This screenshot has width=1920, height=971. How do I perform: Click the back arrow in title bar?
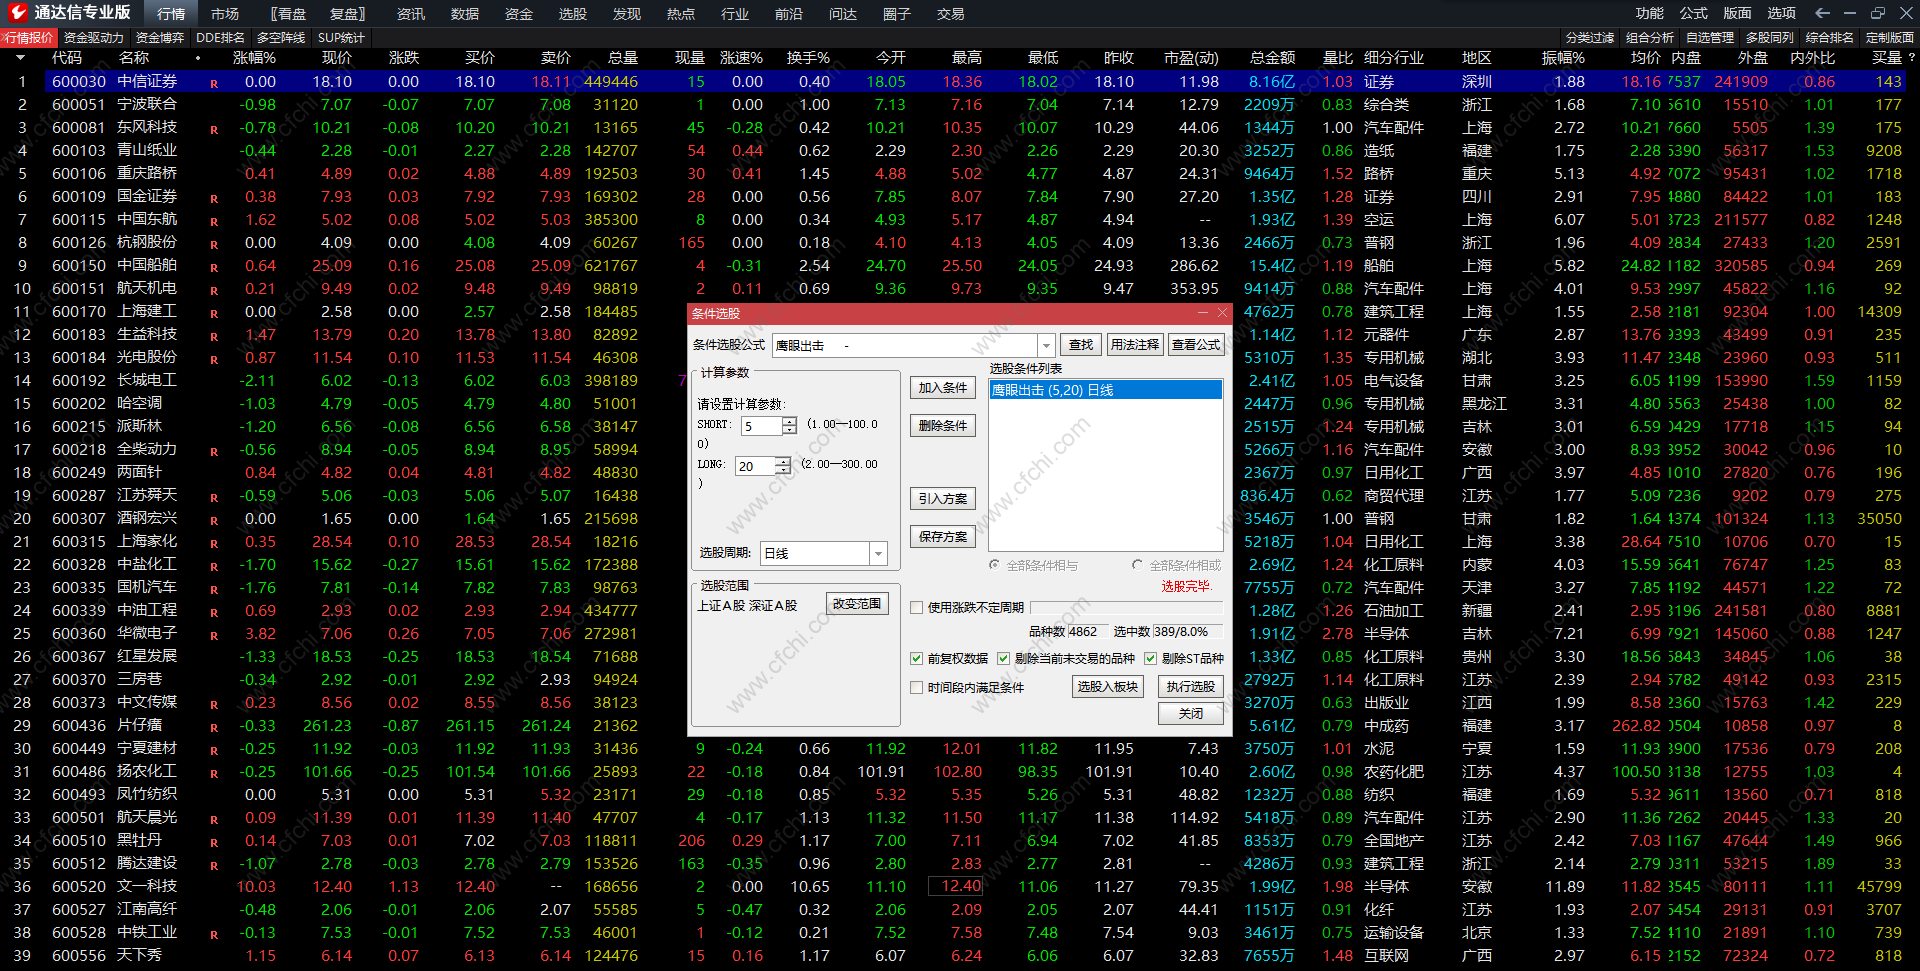coord(1822,13)
